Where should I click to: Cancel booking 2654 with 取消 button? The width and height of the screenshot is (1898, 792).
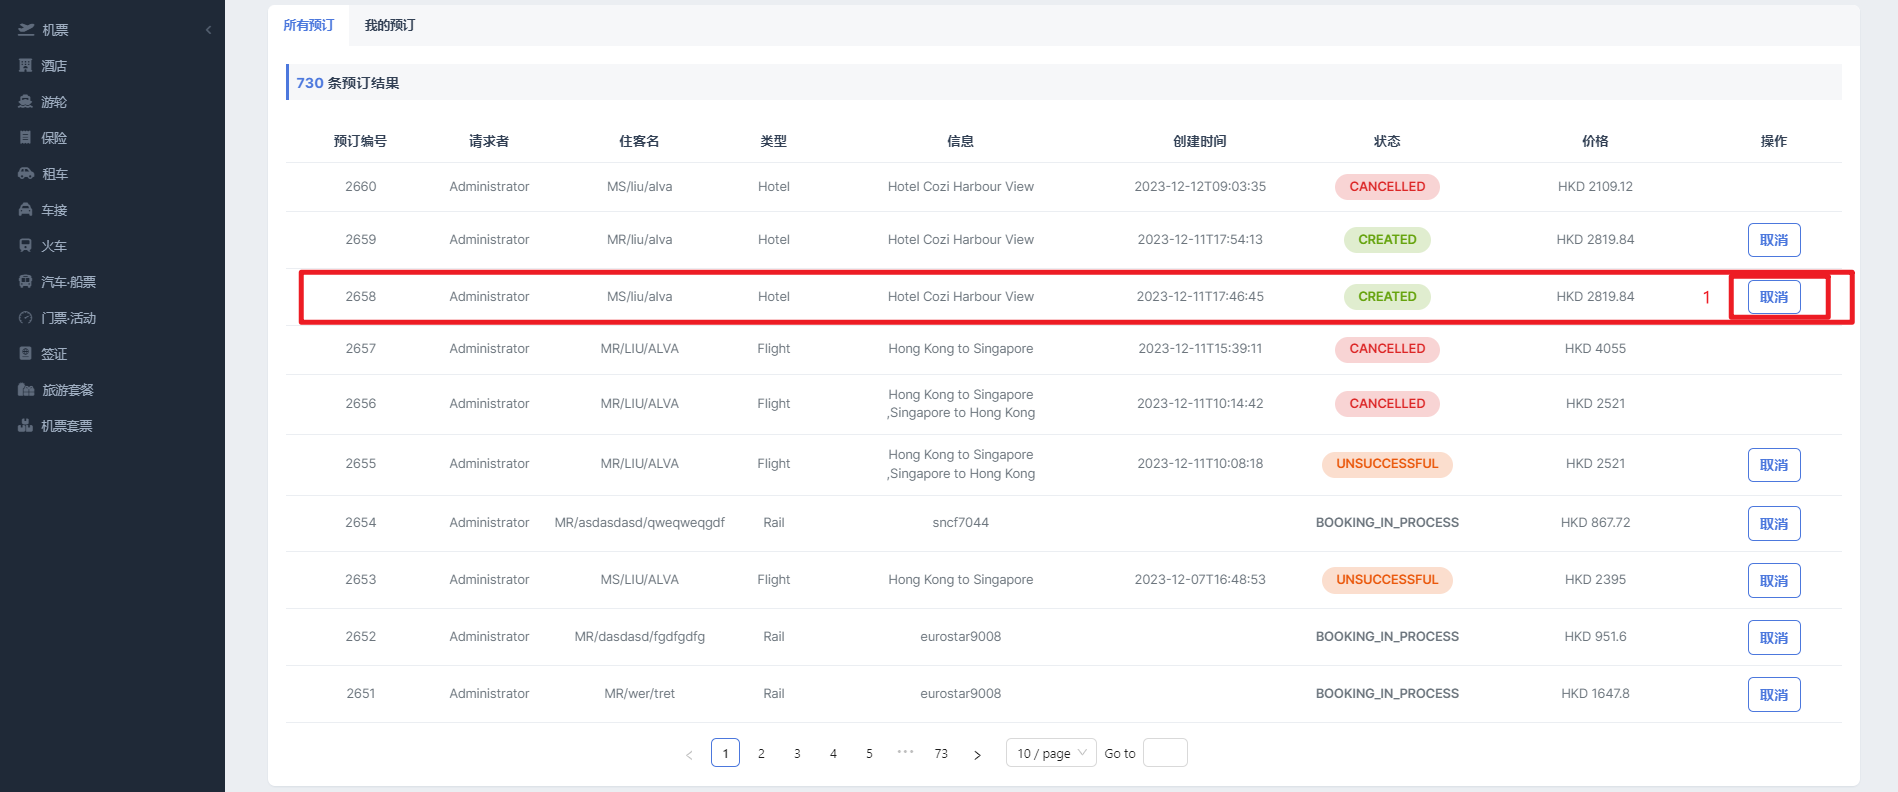(x=1773, y=524)
